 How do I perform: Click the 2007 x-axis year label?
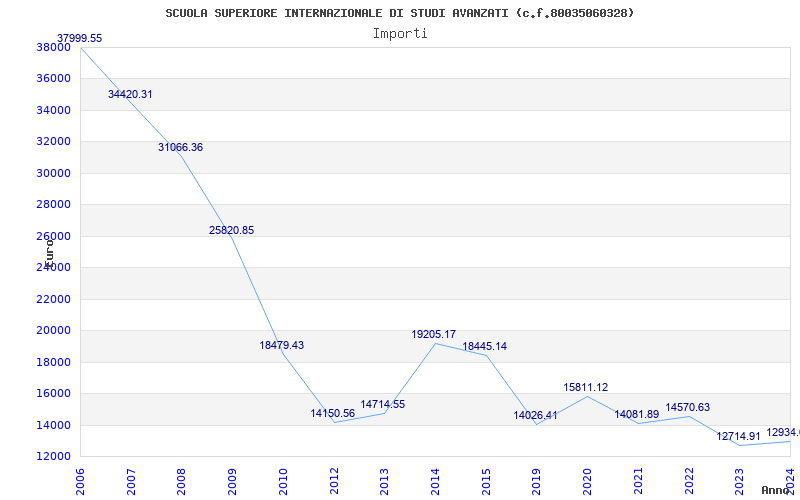click(131, 481)
